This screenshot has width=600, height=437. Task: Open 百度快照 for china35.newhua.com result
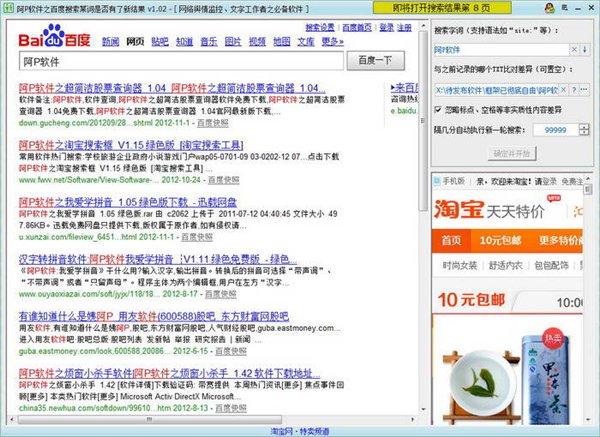(231, 408)
